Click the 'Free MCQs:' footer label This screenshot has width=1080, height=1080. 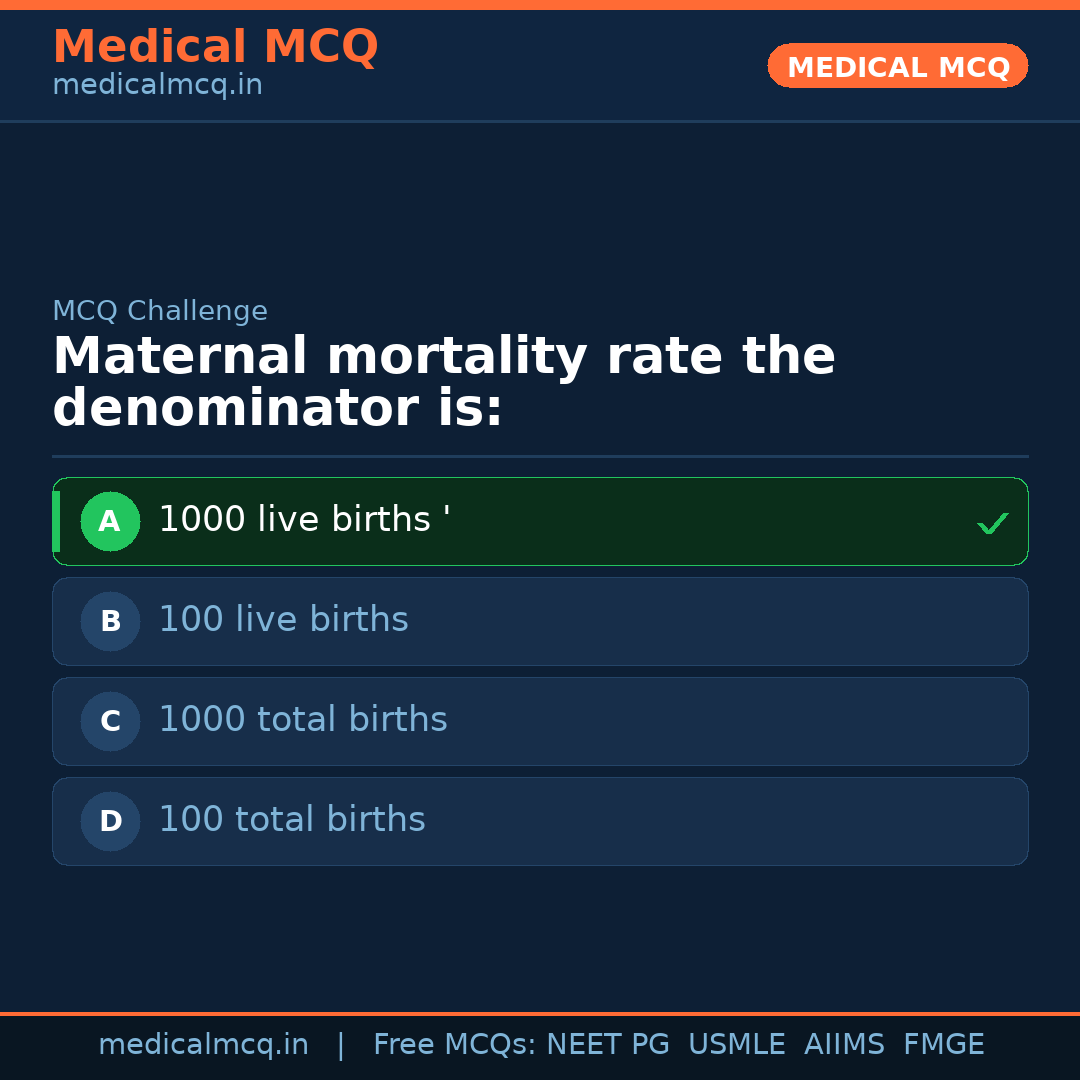[454, 1045]
